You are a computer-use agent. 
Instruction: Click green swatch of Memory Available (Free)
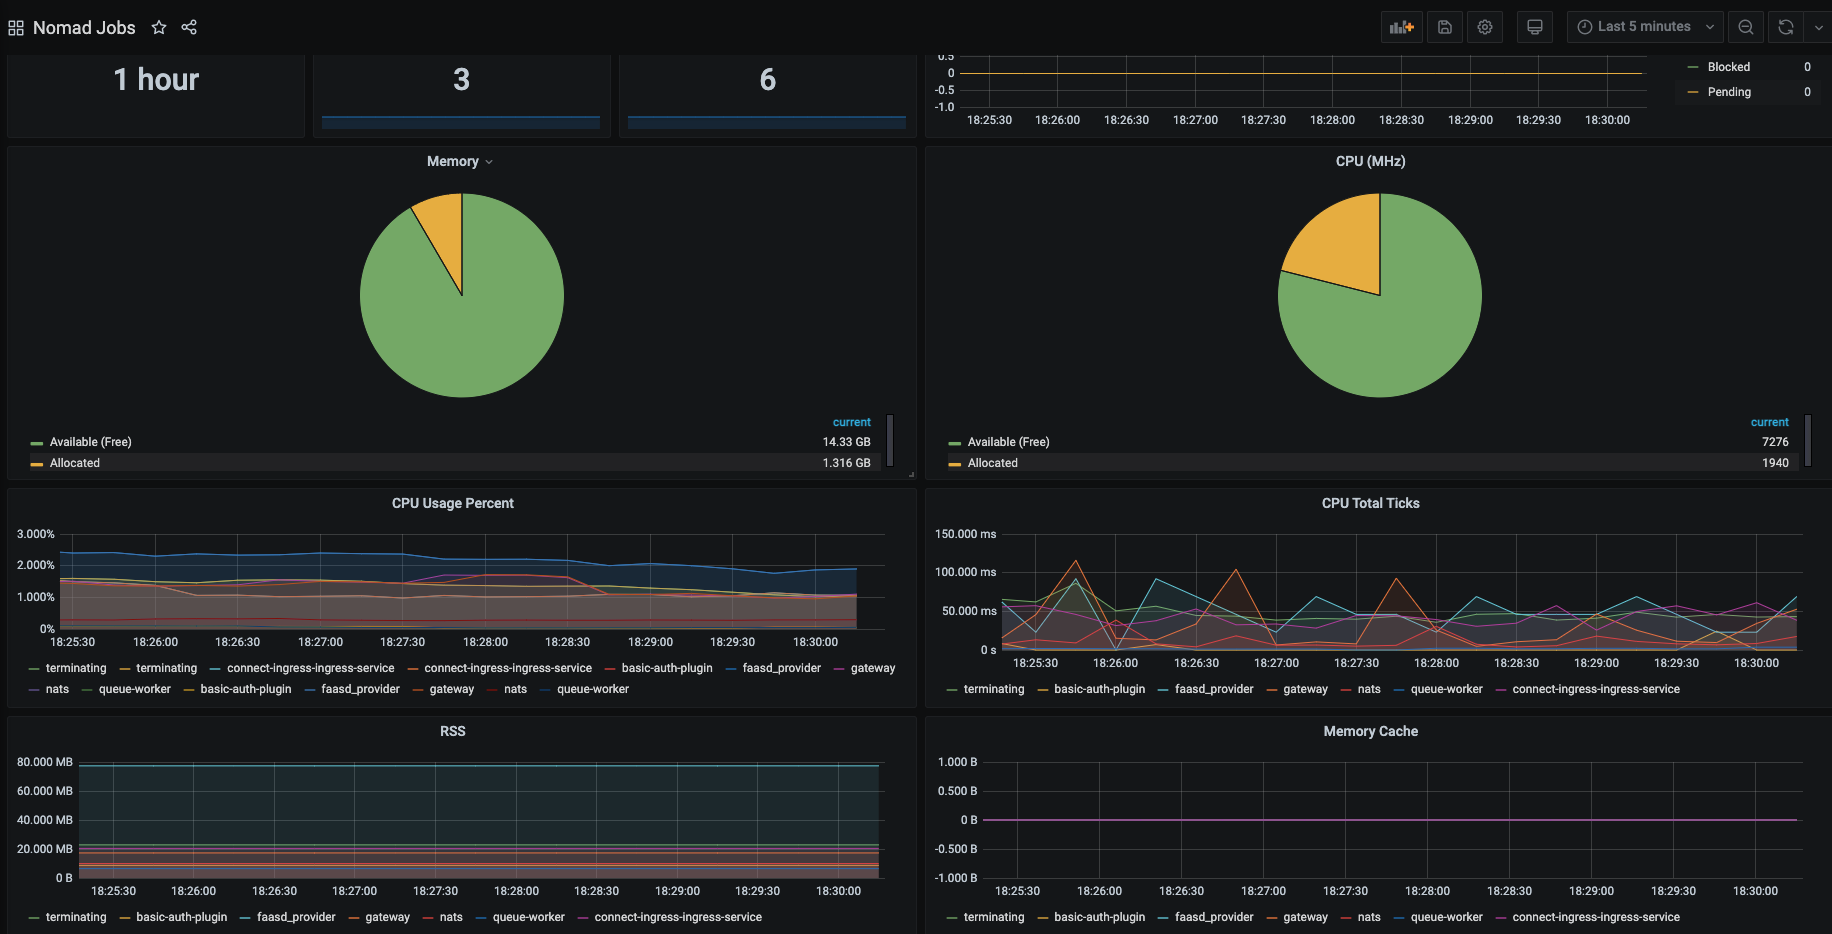click(x=37, y=443)
